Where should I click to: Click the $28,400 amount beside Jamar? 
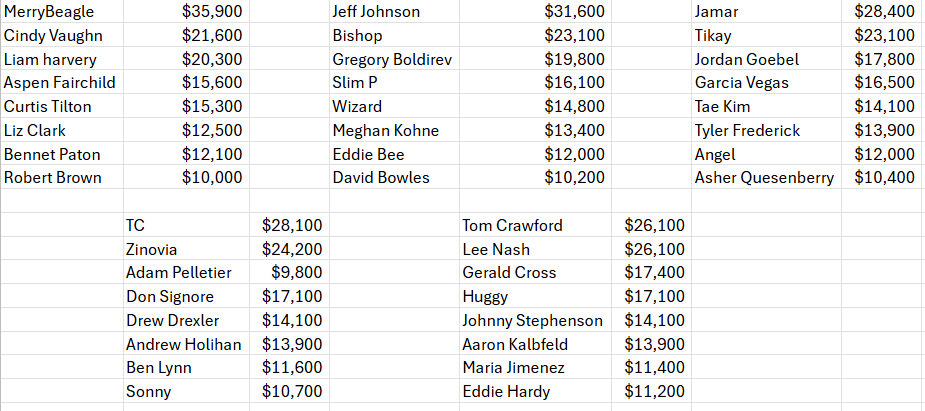pos(884,12)
